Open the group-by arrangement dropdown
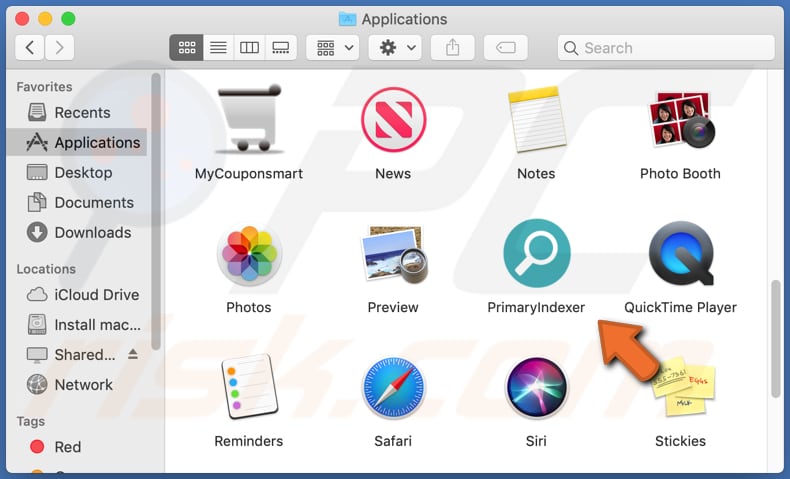The width and height of the screenshot is (790, 479). click(334, 47)
